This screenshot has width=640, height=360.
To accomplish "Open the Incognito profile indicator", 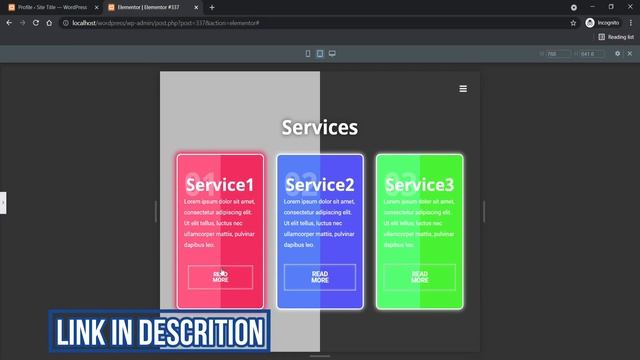I will (602, 23).
